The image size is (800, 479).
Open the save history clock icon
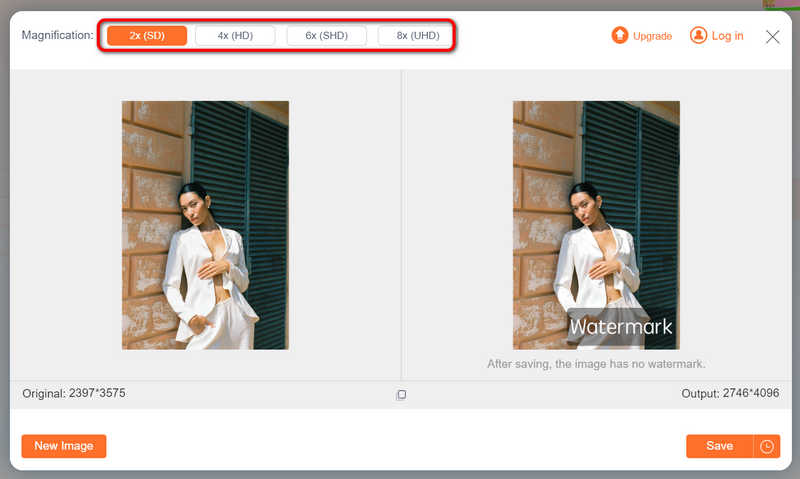[x=767, y=446]
